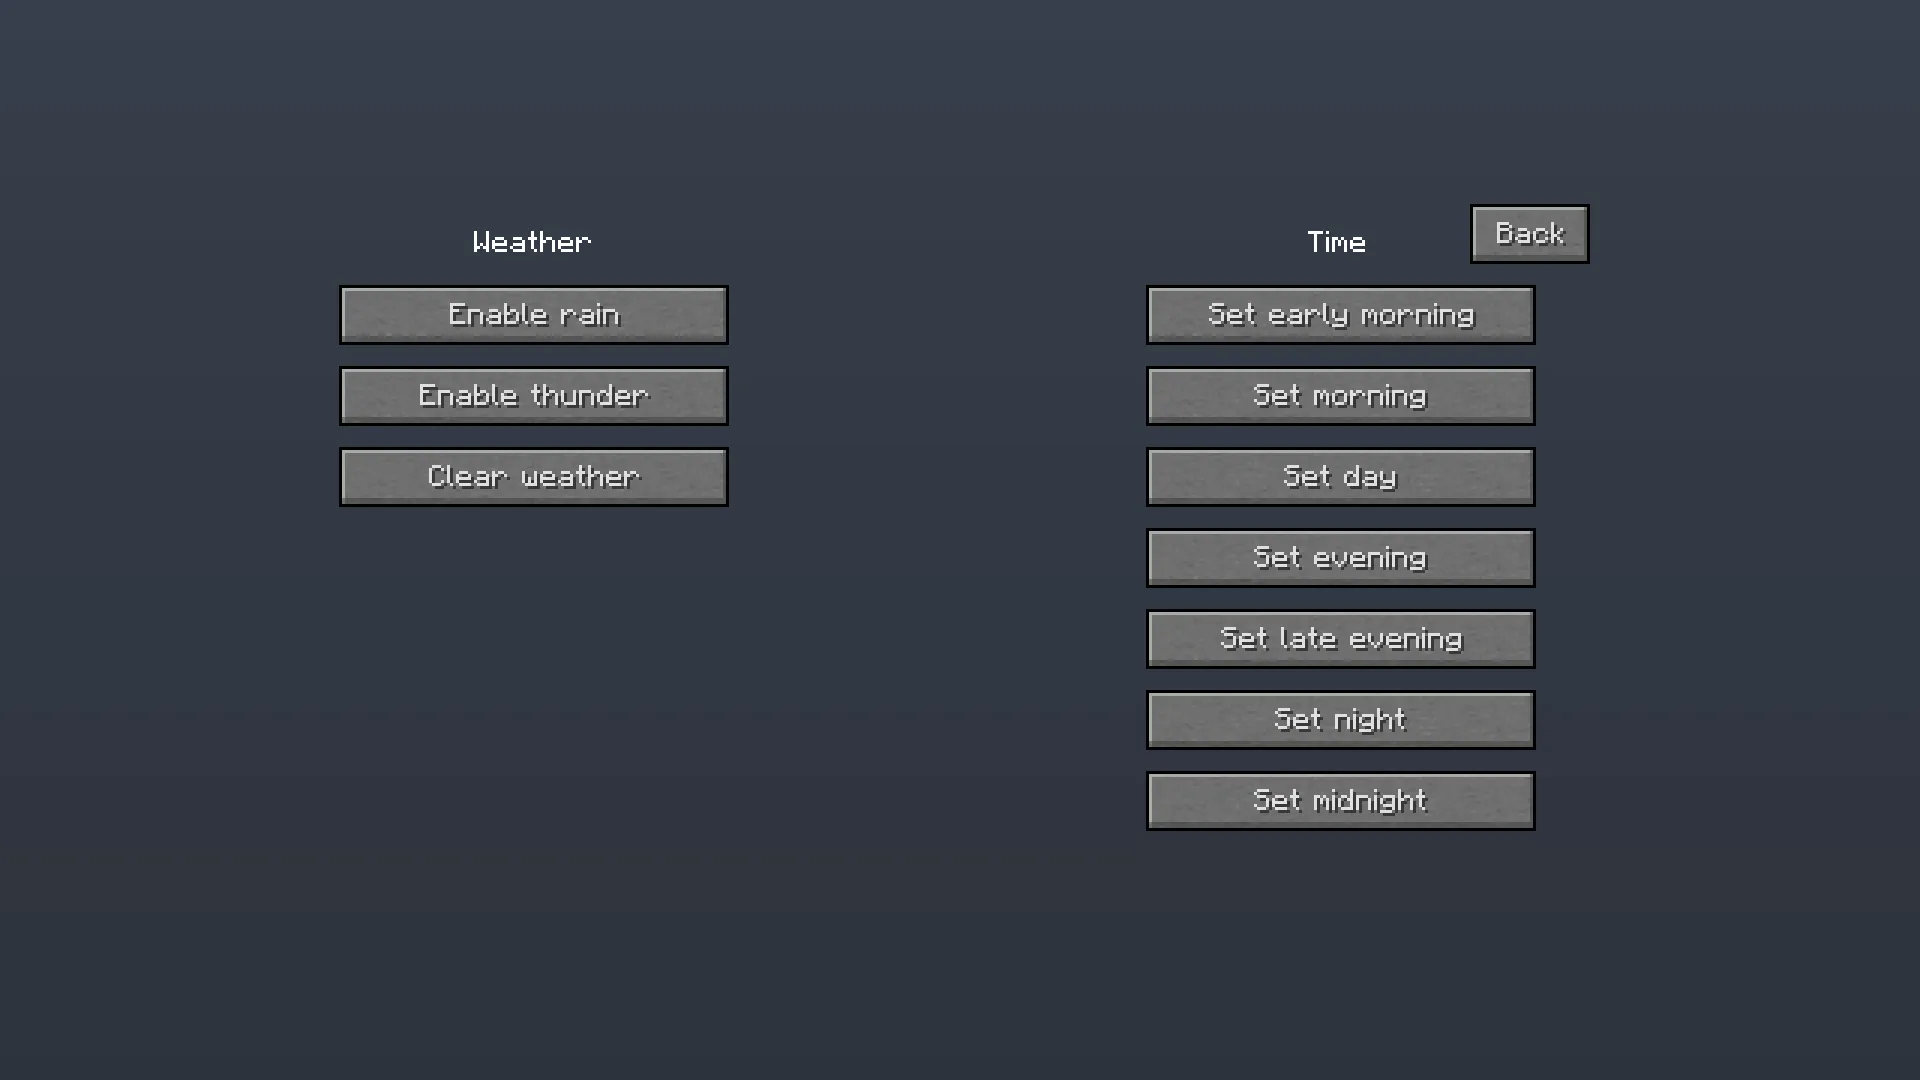Enable rain in the Weather section
The image size is (1920, 1080).
(533, 314)
